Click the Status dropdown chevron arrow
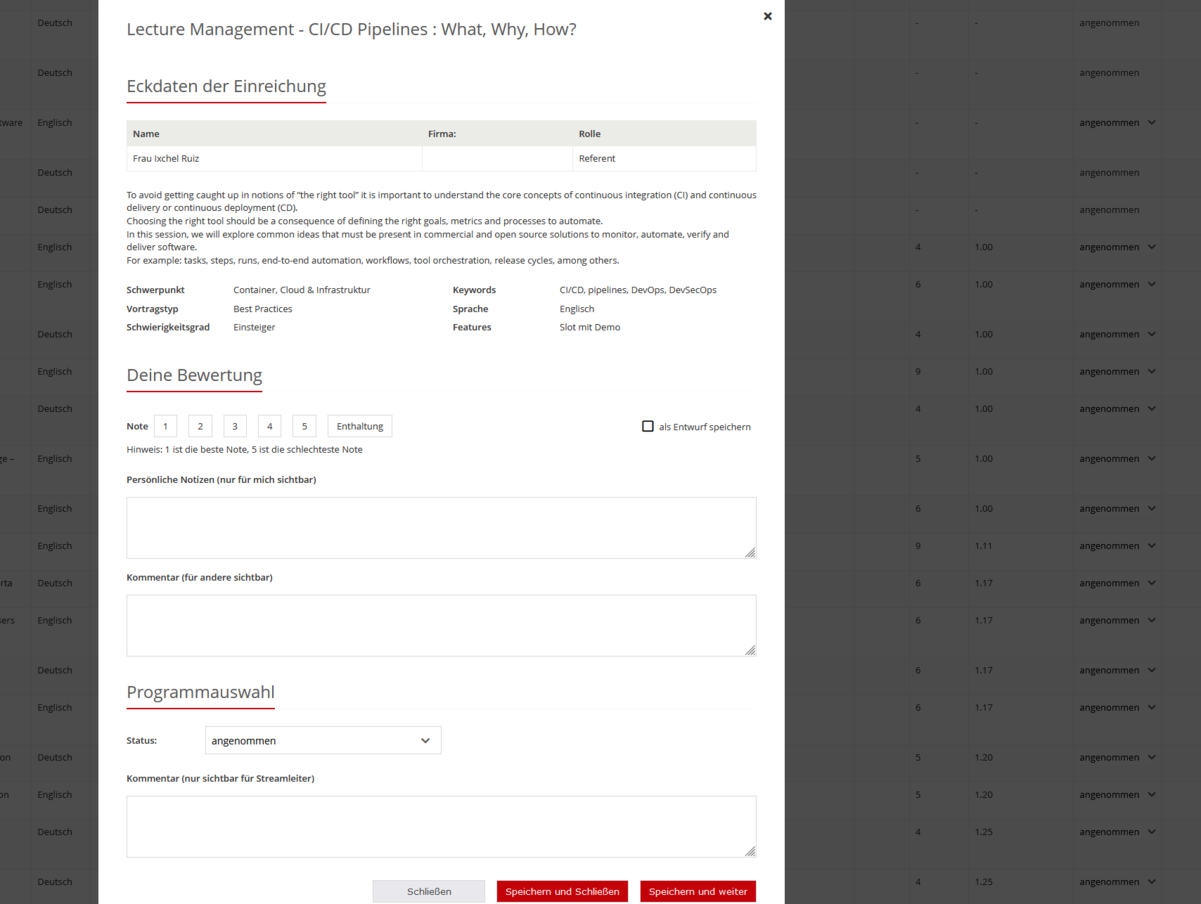The height and width of the screenshot is (904, 1201). click(425, 741)
